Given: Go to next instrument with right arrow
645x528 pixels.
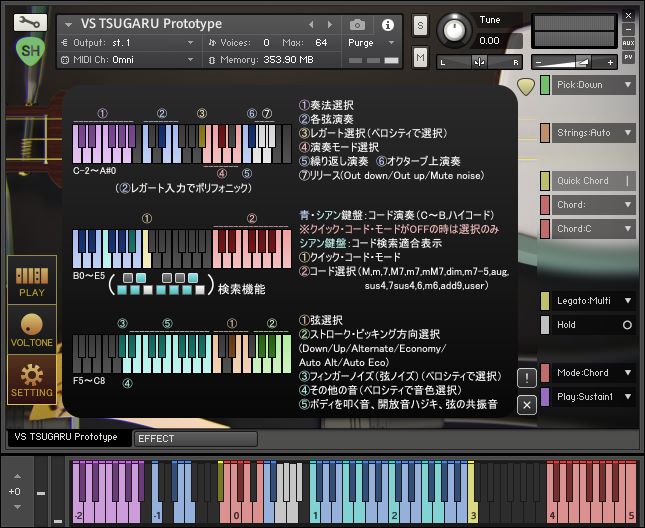Looking at the screenshot, I should coord(330,25).
